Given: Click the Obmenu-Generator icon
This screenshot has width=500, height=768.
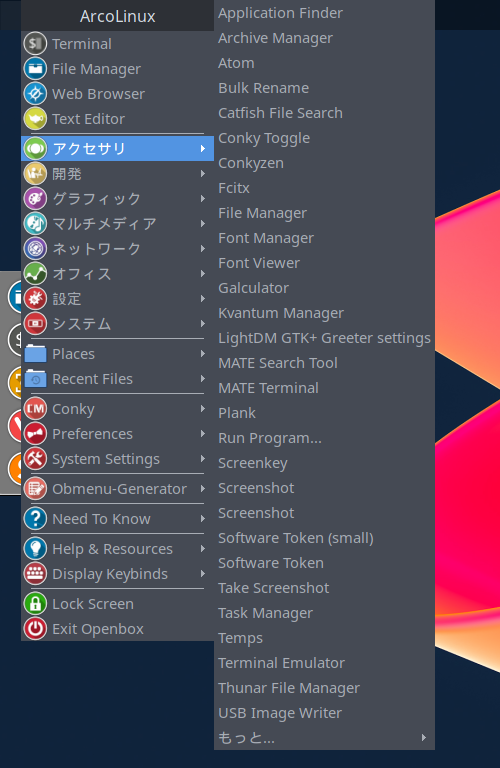Looking at the screenshot, I should click(35, 488).
